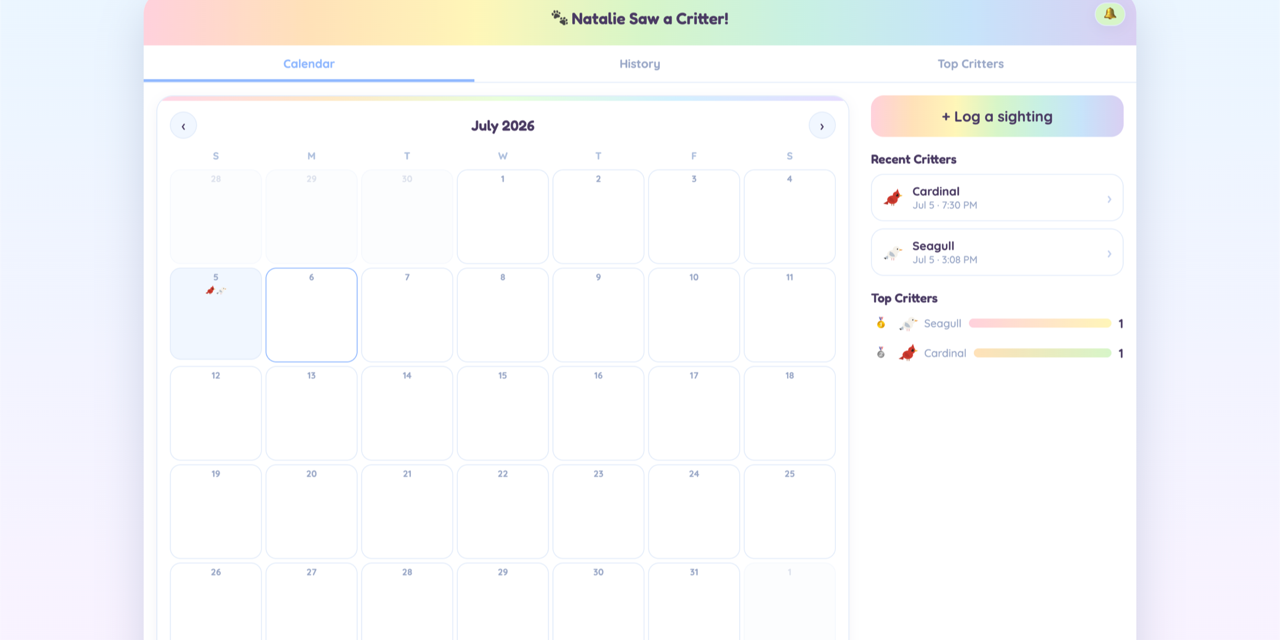
Task: Click Seagull label in Top Critters
Action: click(943, 324)
